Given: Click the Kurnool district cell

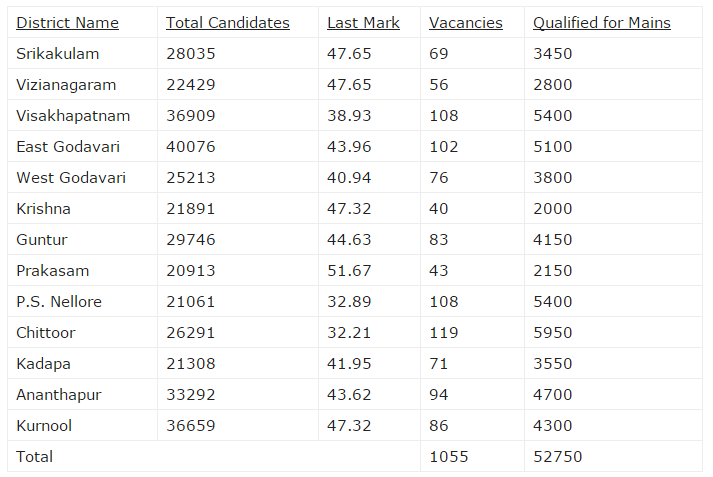Looking at the screenshot, I should click(44, 426).
